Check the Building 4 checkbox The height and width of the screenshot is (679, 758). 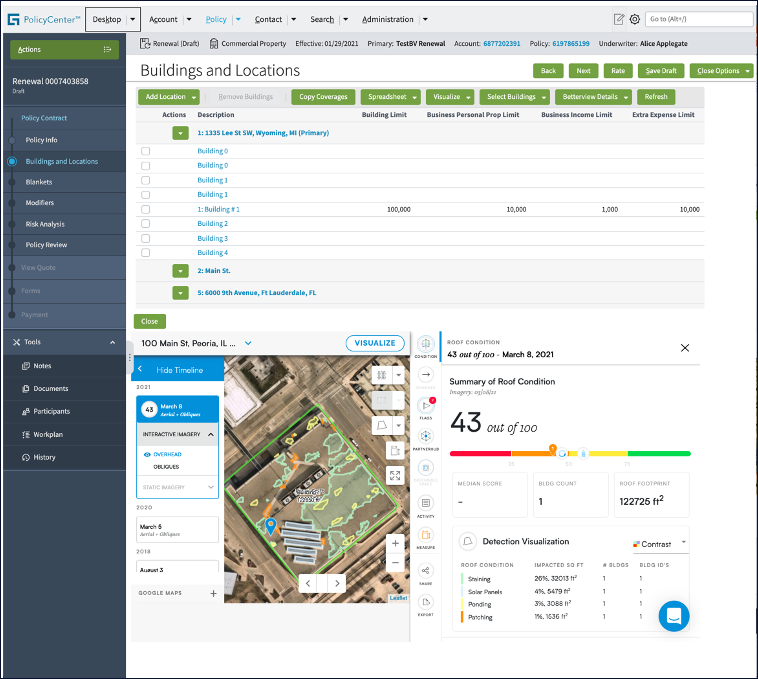point(146,253)
